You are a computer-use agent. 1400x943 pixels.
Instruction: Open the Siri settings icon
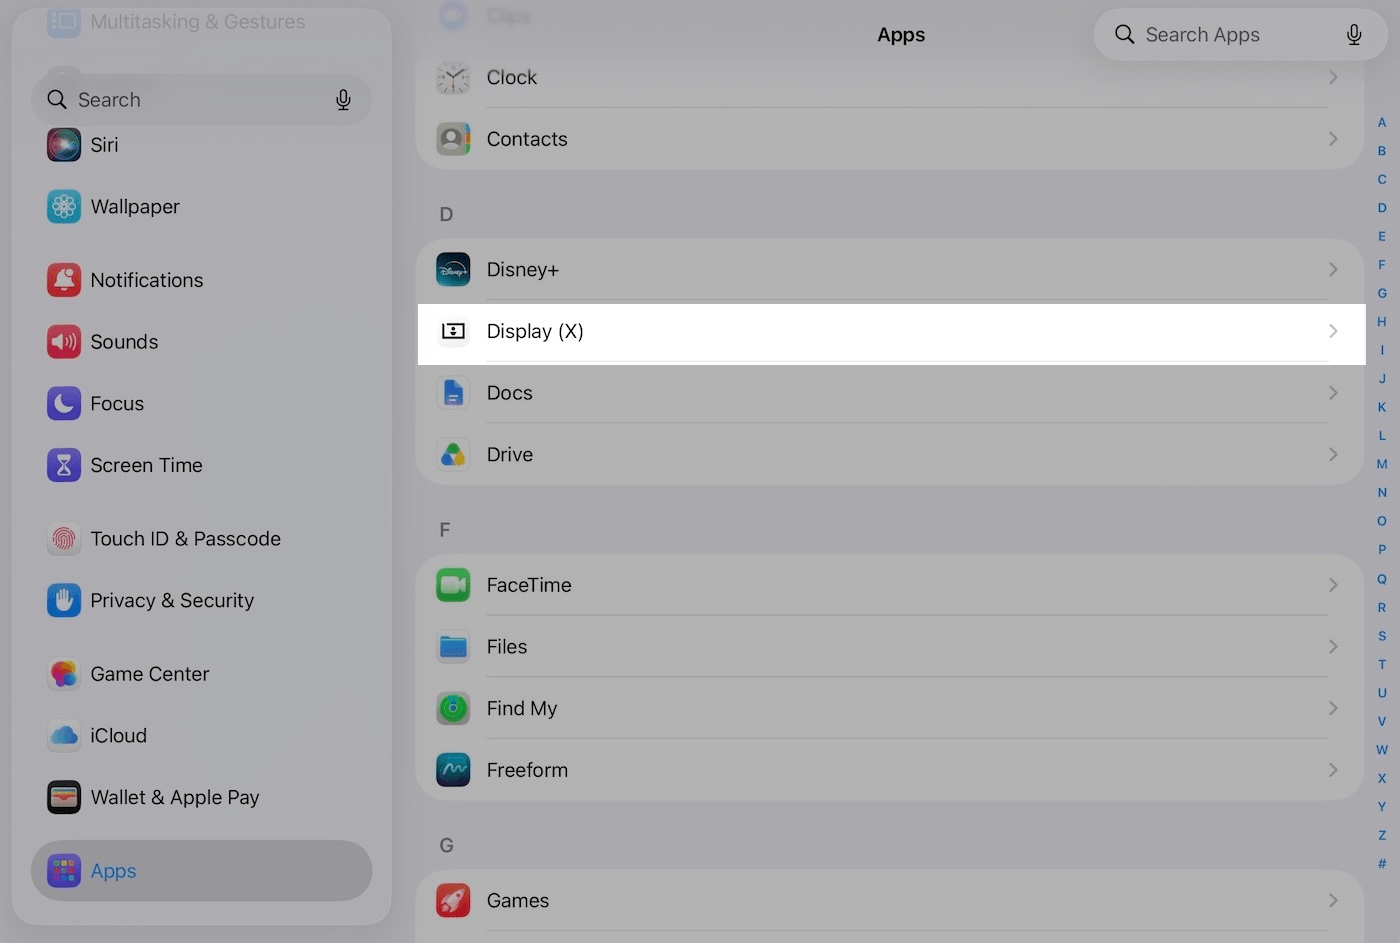(x=64, y=145)
